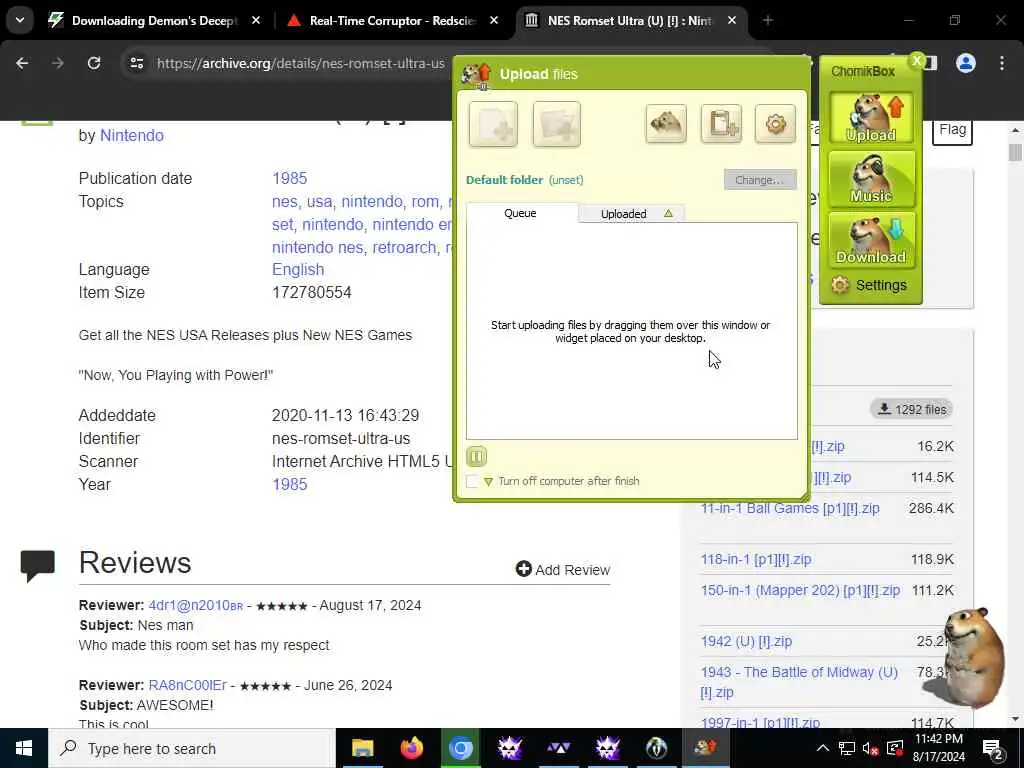Click the 1292 files download button

pyautogui.click(x=912, y=409)
